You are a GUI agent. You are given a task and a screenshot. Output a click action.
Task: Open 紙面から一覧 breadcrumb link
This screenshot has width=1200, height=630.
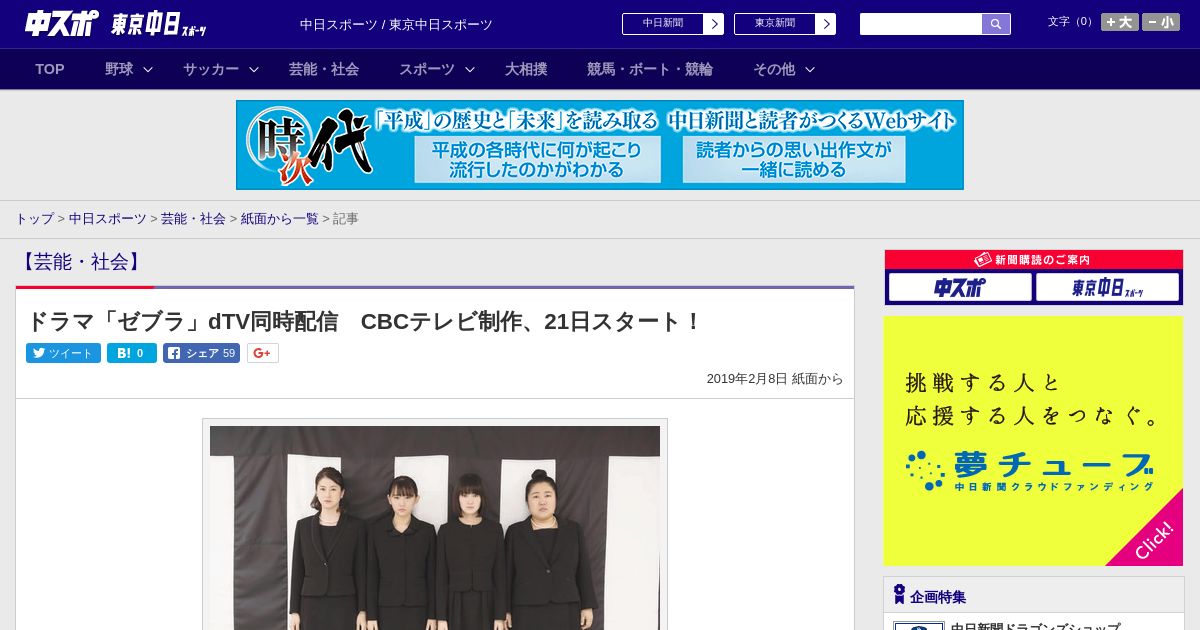coord(279,218)
